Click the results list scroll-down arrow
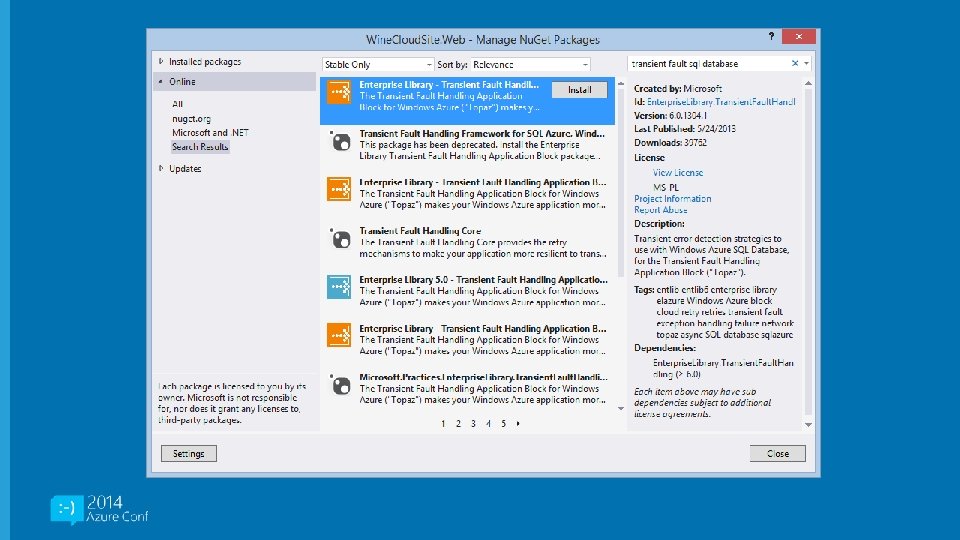Screen dimensions: 960x540 621,408
